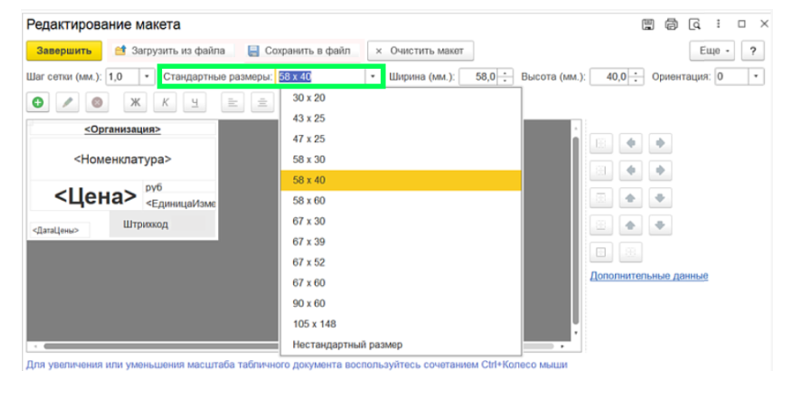
Task: Select the <Организация> cell in layout
Action: coord(123,129)
